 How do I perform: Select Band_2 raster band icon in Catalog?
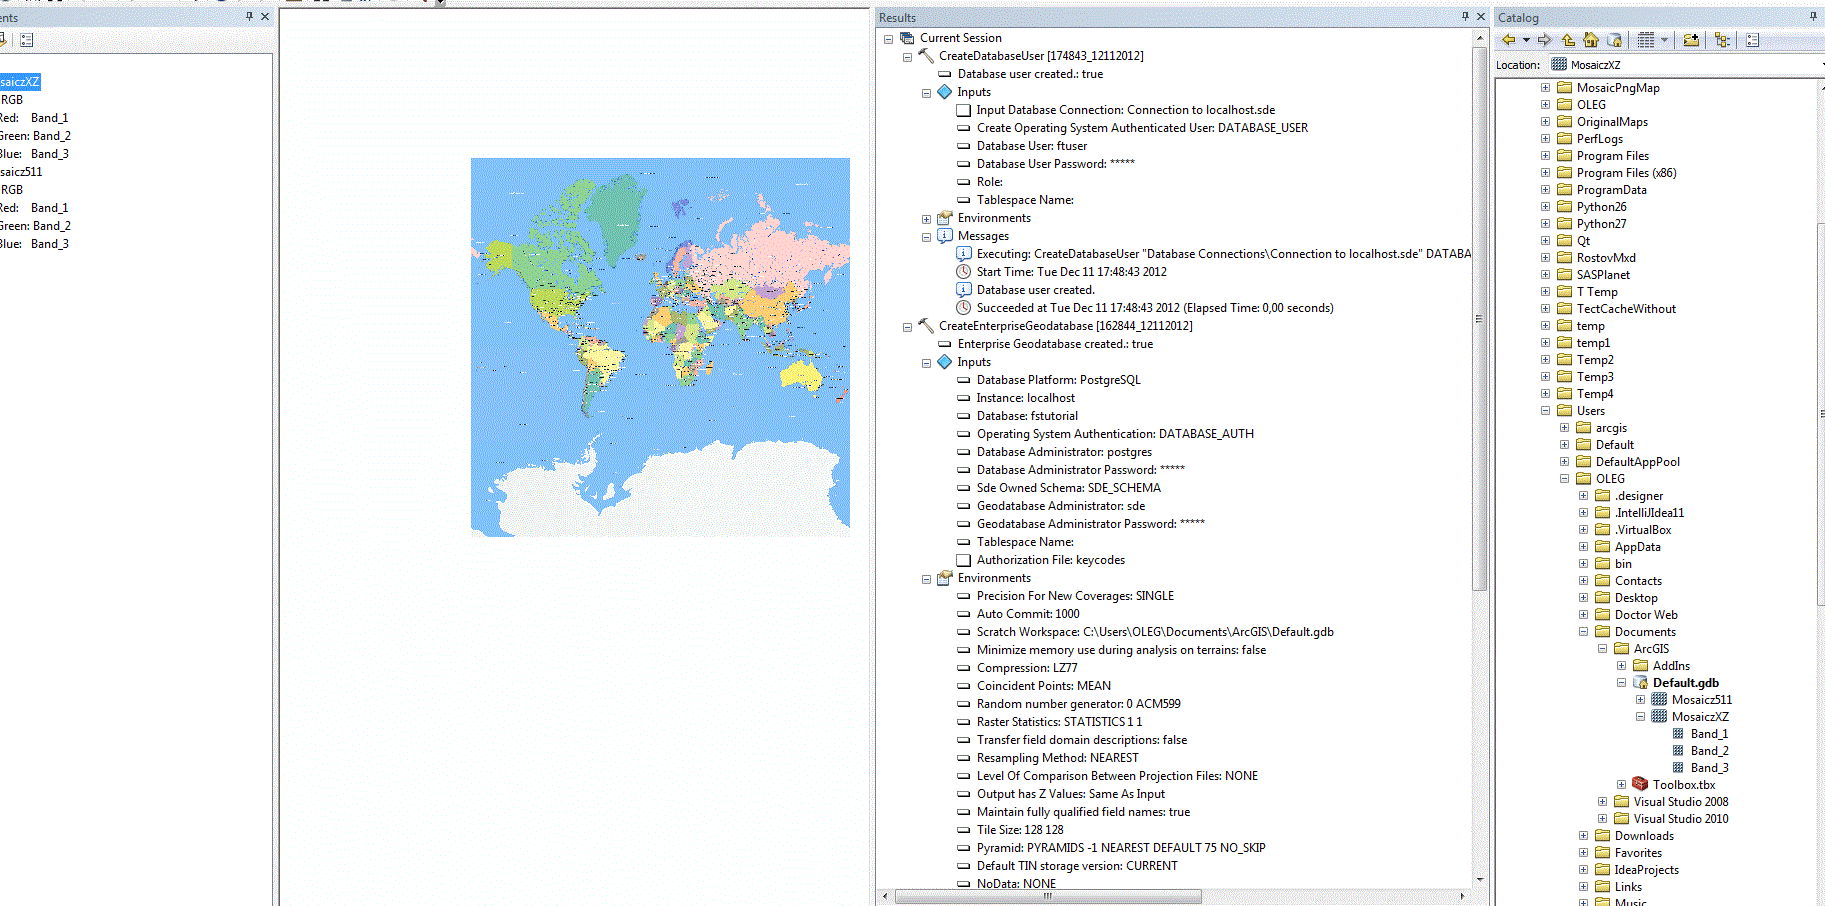pyautogui.click(x=1678, y=751)
